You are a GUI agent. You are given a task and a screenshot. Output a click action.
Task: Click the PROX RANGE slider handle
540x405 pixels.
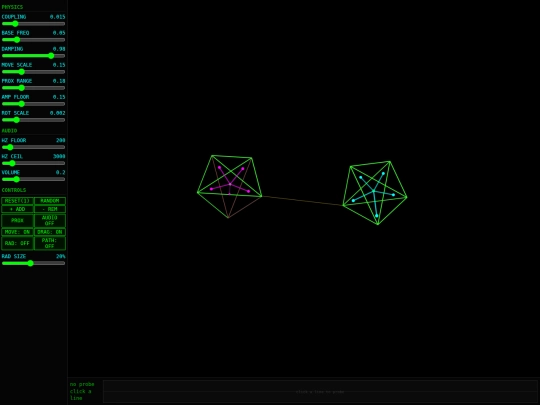tap(22, 88)
